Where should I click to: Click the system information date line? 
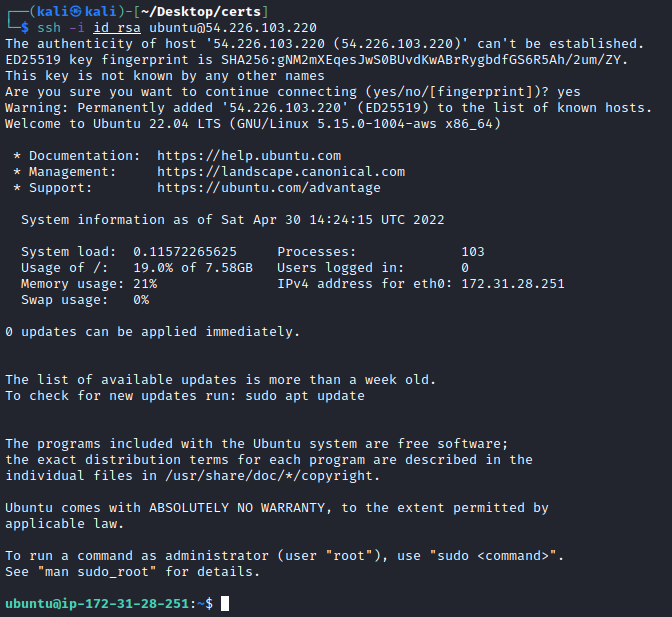233,220
